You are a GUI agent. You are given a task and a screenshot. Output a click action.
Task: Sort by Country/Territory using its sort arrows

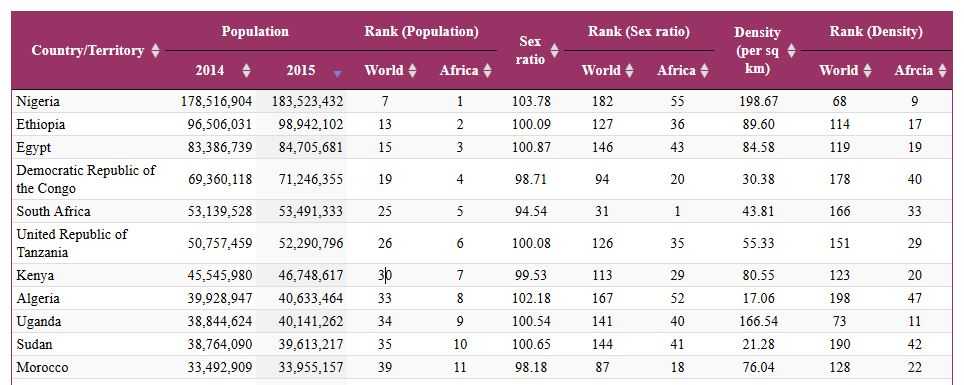point(155,50)
